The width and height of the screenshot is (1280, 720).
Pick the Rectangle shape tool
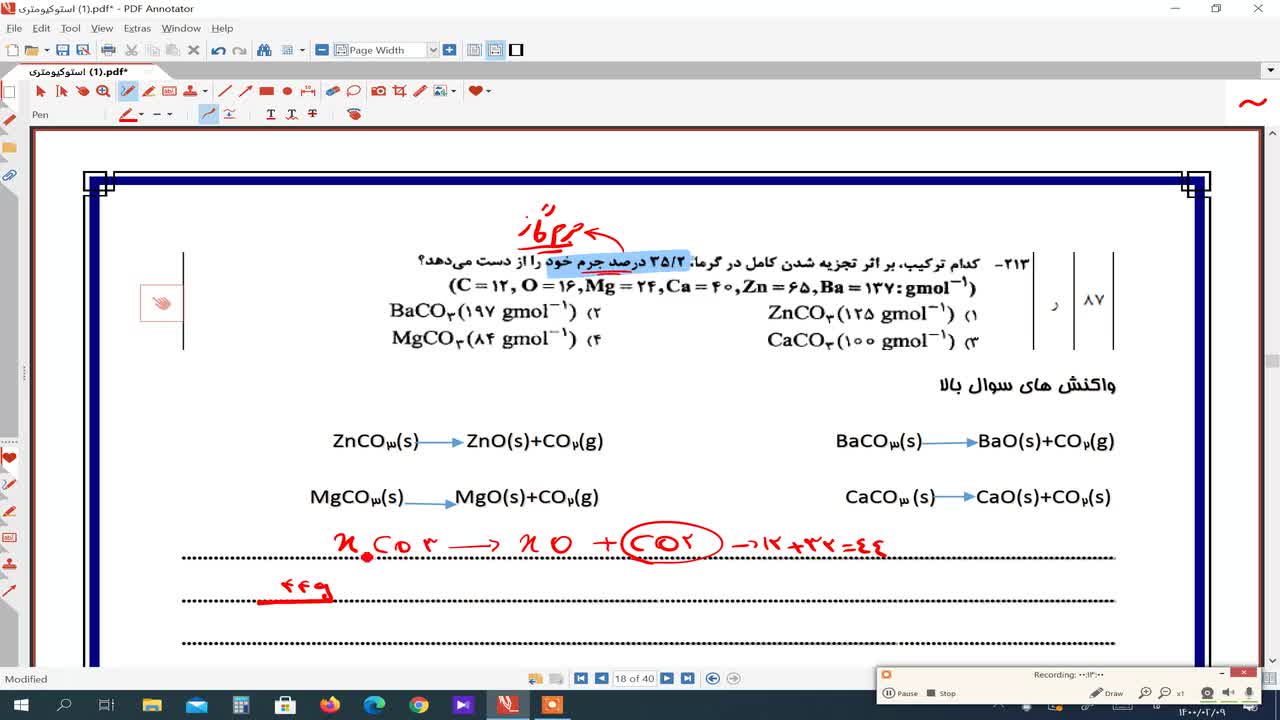266,91
